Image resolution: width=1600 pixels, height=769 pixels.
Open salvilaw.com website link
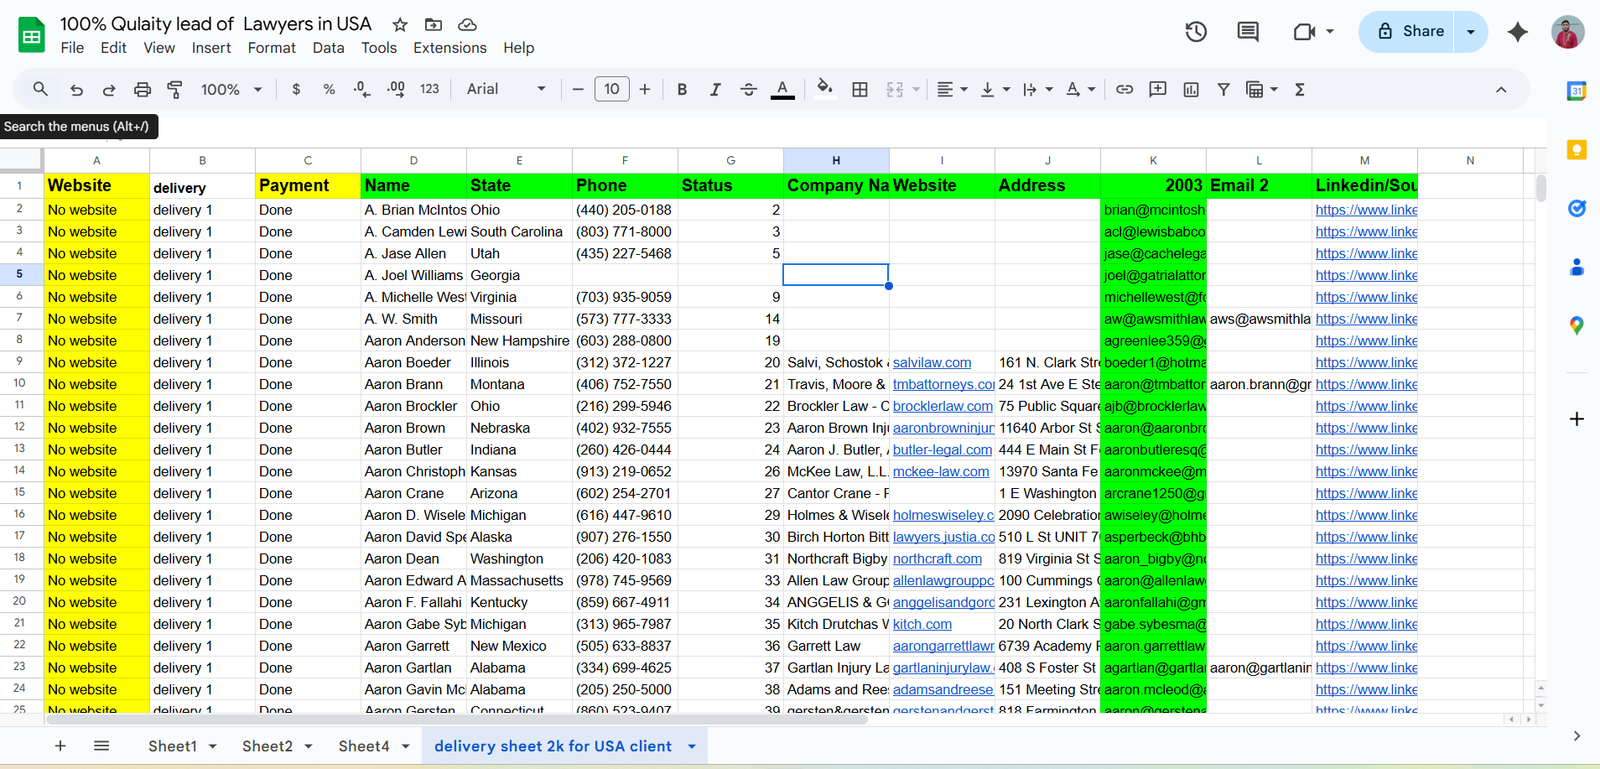coord(932,363)
